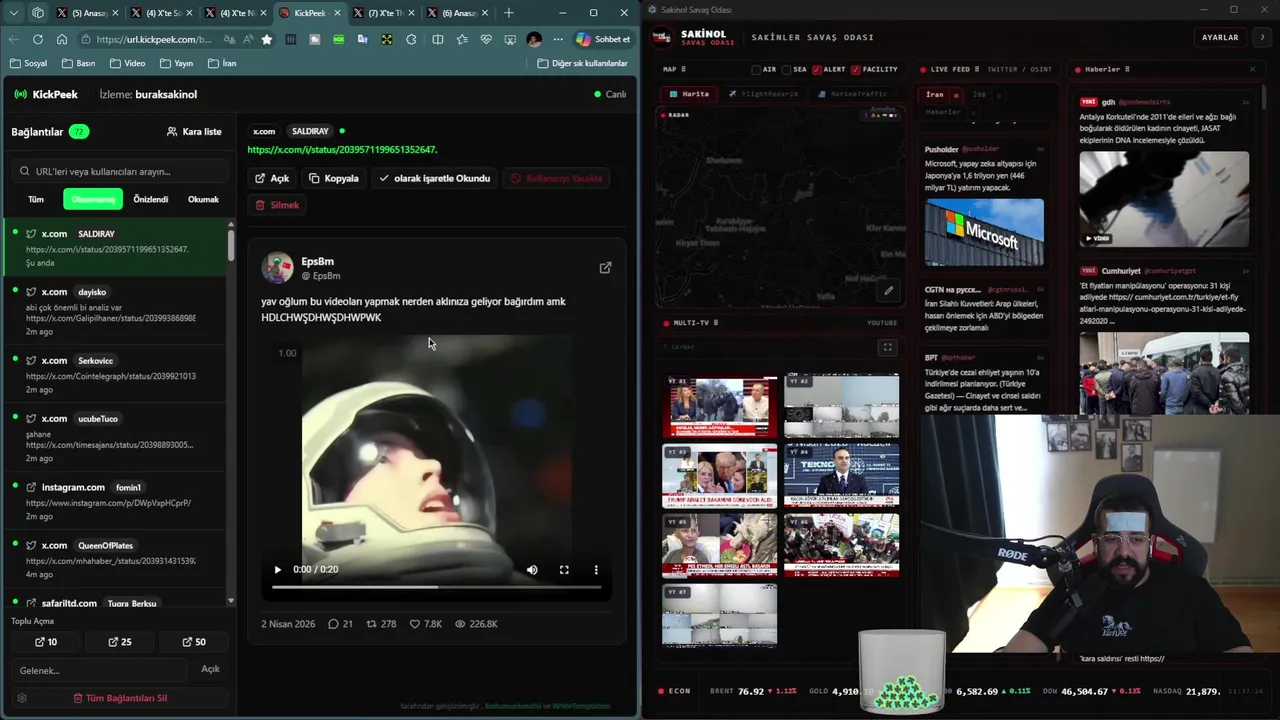Screen dimensions: 1280x720
Task: Open the Video bookmarks folder
Action: tap(126, 63)
